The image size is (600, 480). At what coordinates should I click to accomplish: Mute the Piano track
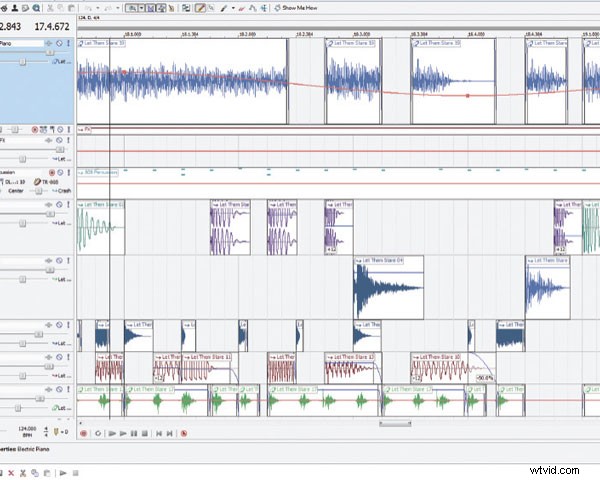click(59, 43)
